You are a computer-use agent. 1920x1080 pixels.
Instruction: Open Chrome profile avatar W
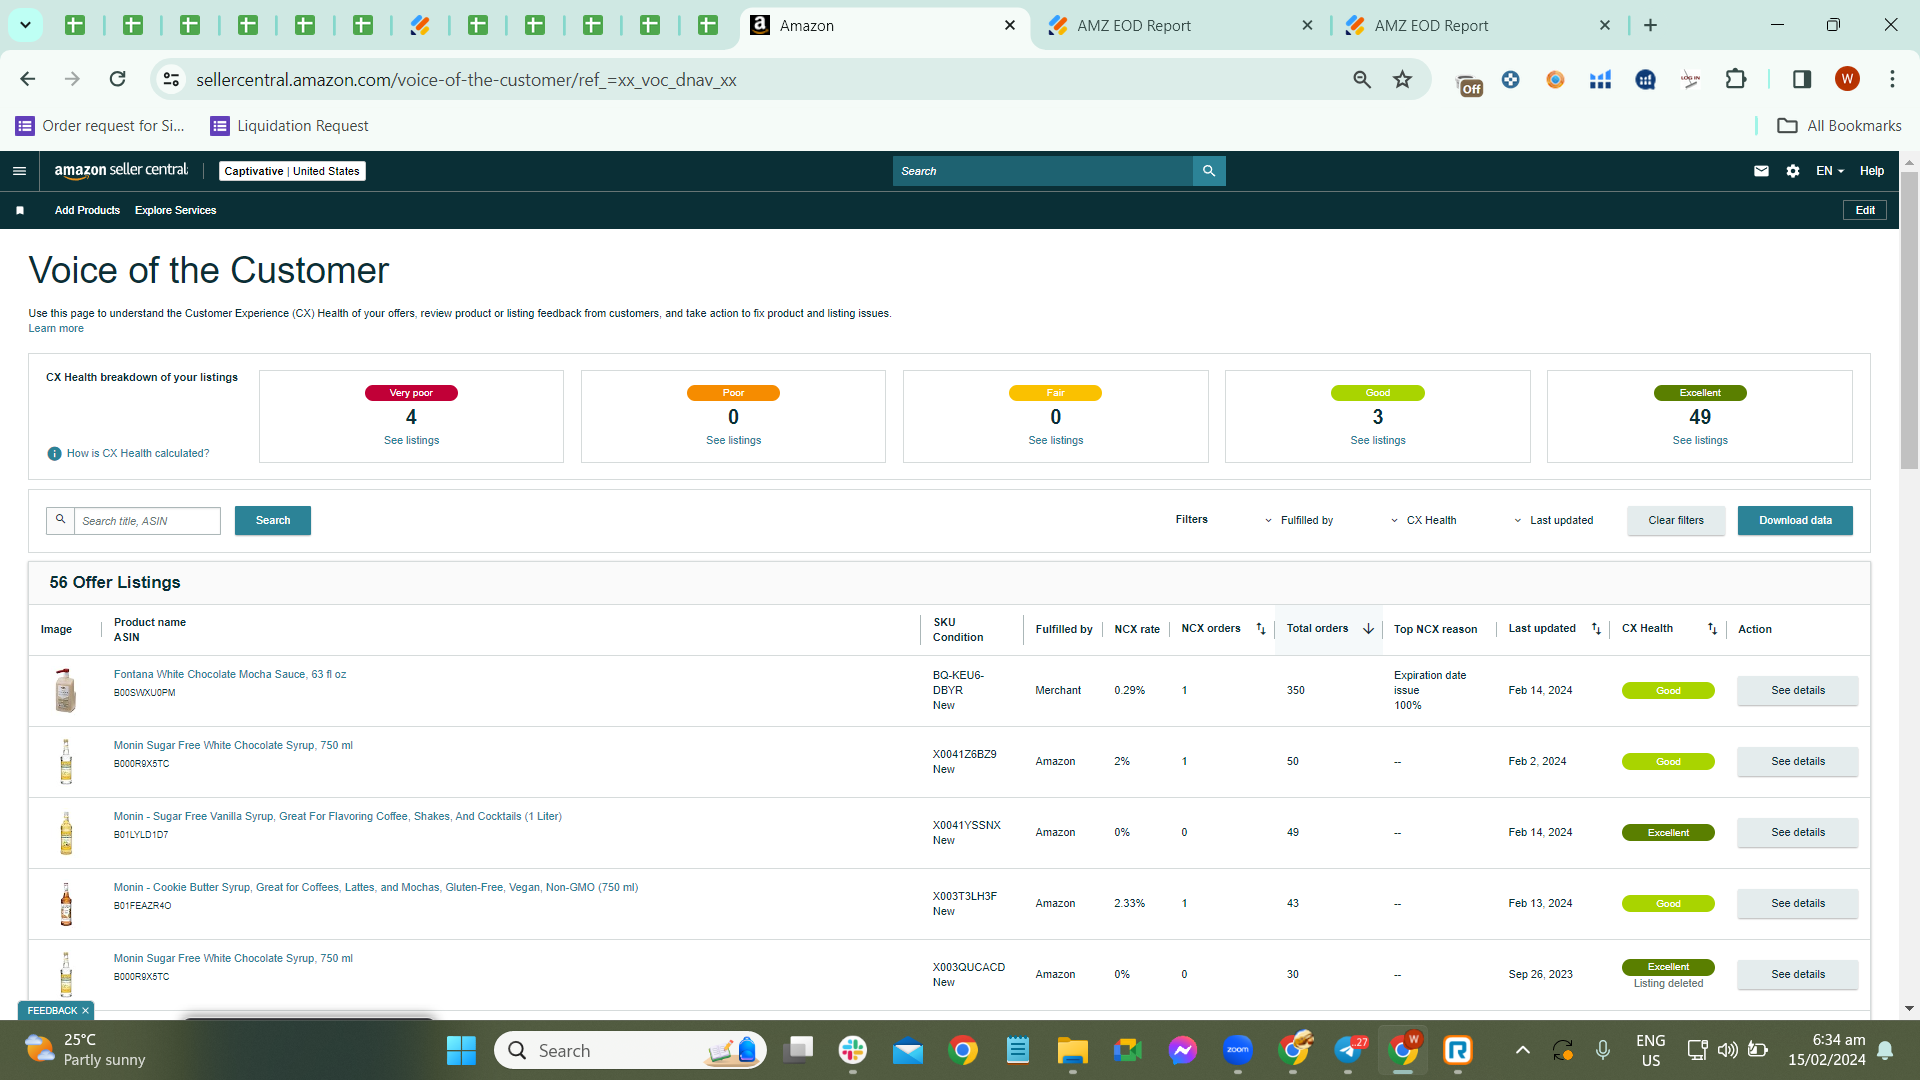(x=1847, y=79)
